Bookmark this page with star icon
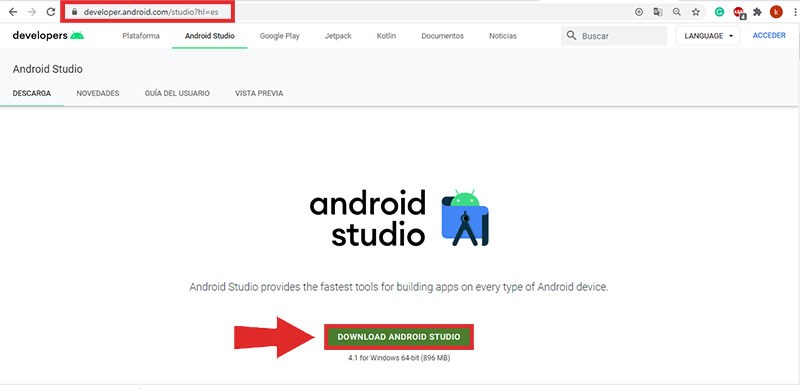Screen dimensions: 800x390 [x=695, y=12]
